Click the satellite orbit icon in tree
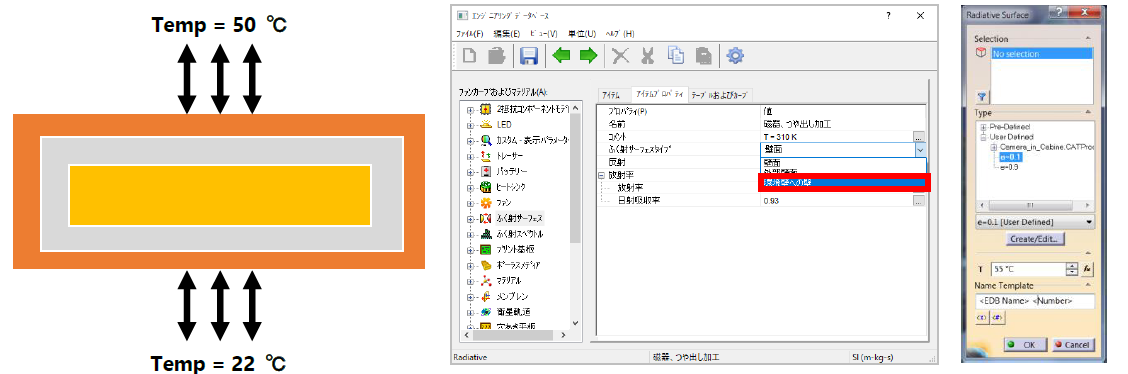 pos(486,311)
